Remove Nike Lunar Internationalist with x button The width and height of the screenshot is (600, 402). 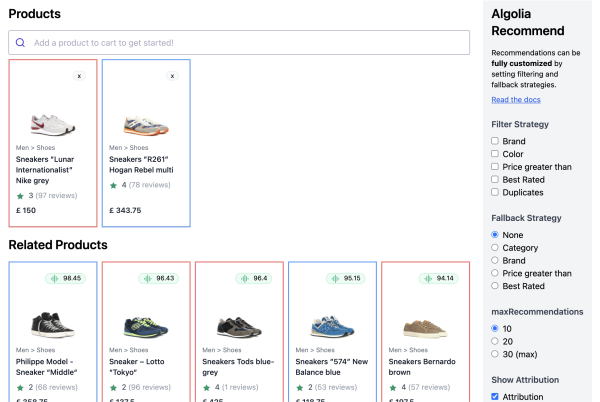pyautogui.click(x=79, y=76)
